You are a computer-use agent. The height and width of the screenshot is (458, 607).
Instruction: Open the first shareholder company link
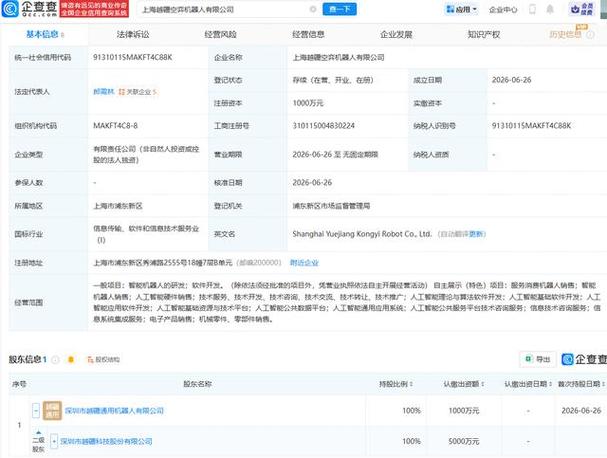point(114,411)
